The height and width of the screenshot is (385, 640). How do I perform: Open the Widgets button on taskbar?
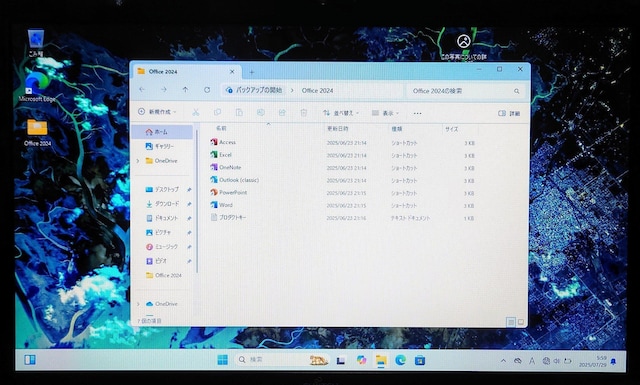point(30,360)
